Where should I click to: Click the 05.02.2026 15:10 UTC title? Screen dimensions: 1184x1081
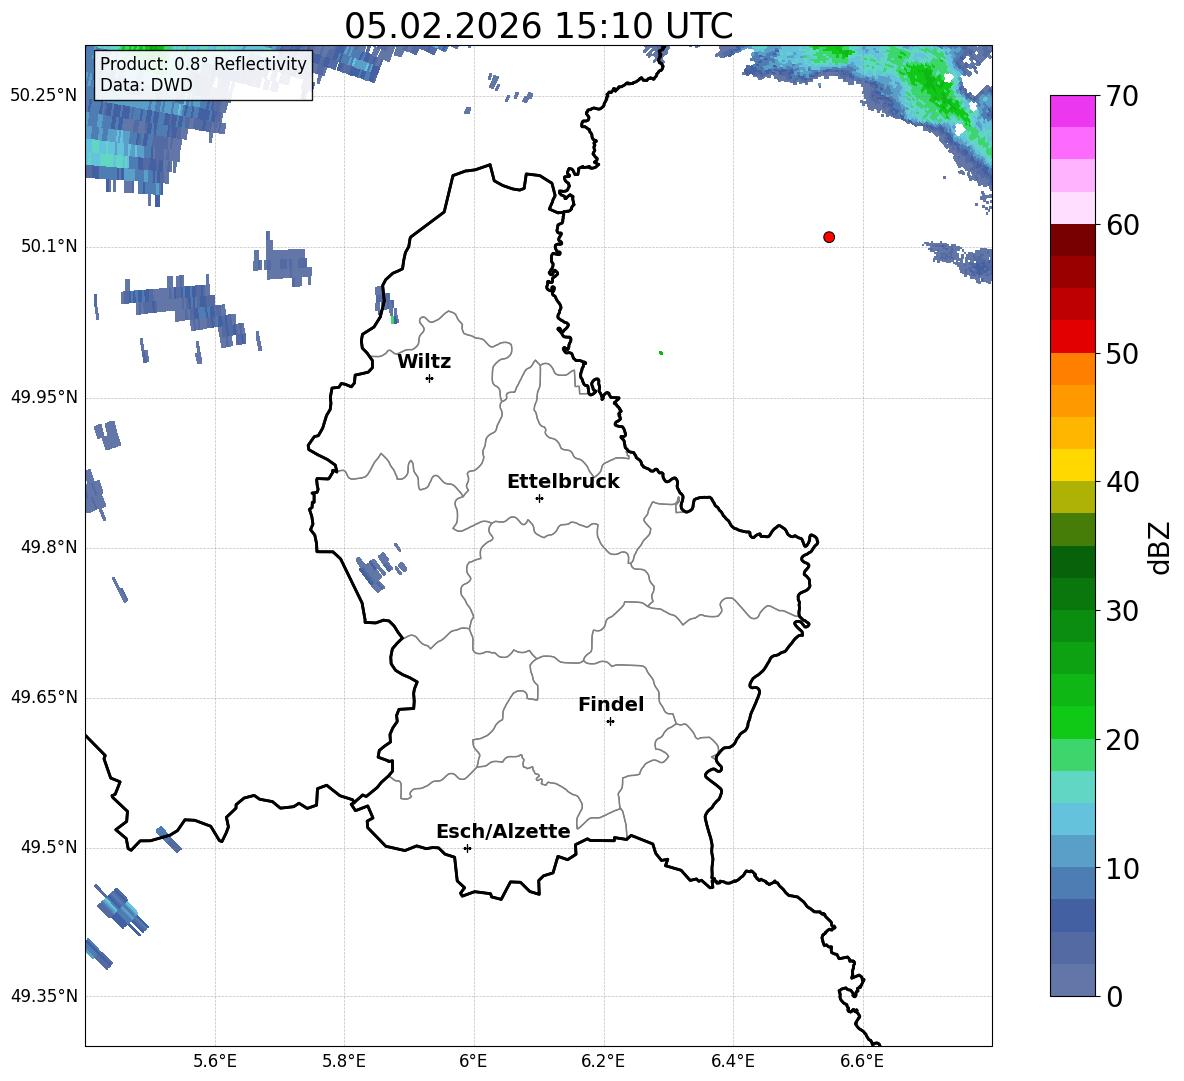(538, 26)
